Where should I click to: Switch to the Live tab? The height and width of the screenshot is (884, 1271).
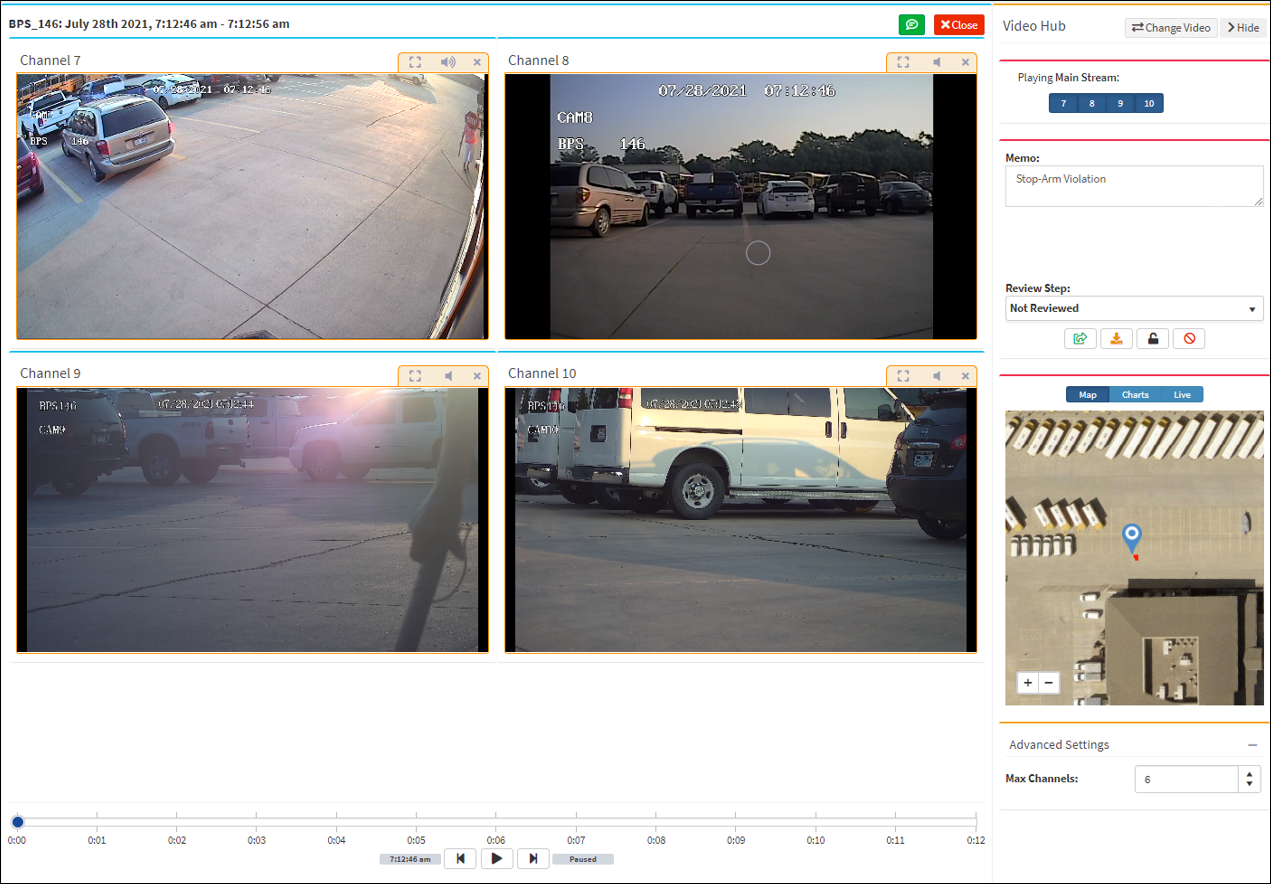click(x=1182, y=395)
